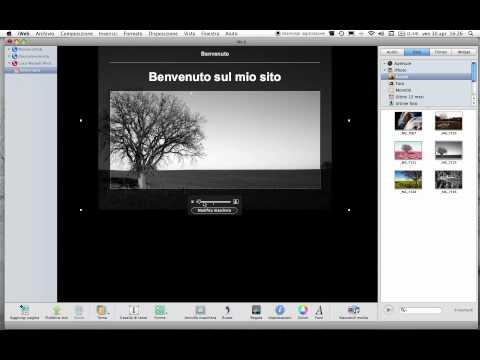
Task: Click the Ruota rotate icon
Action: click(x=227, y=310)
